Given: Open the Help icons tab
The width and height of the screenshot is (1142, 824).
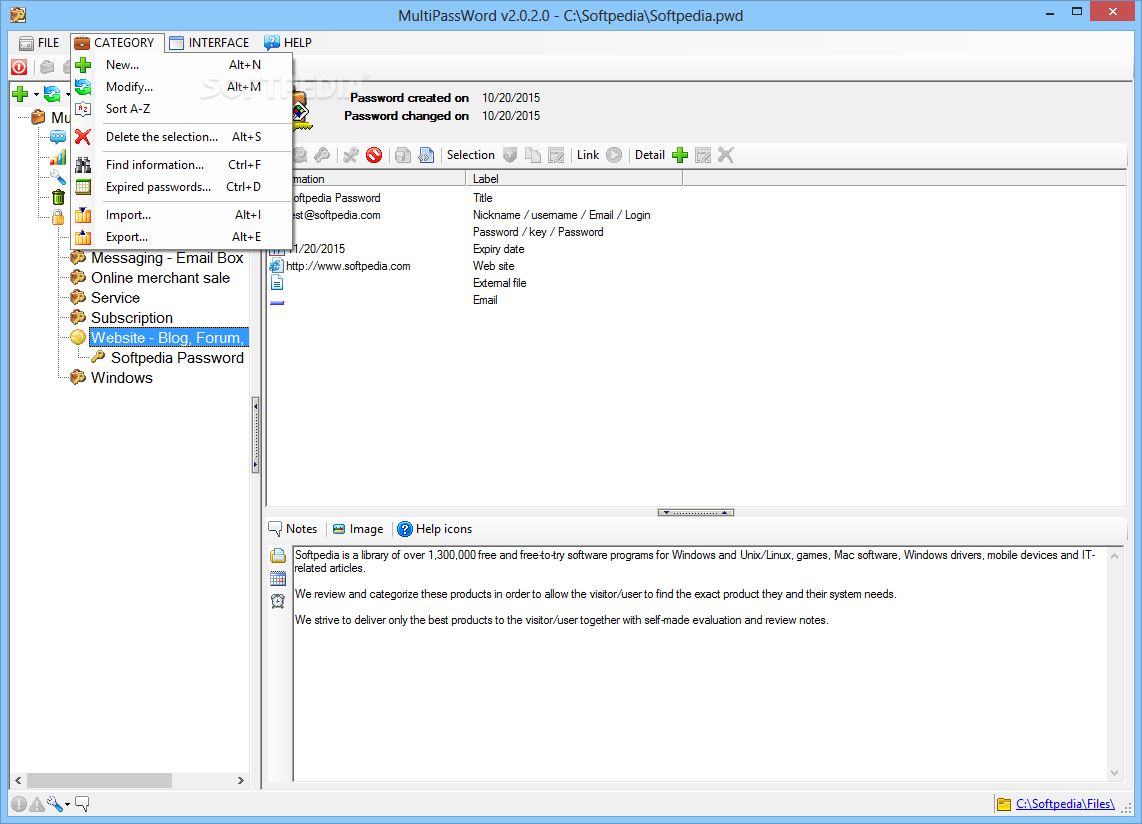Looking at the screenshot, I should pos(435,529).
